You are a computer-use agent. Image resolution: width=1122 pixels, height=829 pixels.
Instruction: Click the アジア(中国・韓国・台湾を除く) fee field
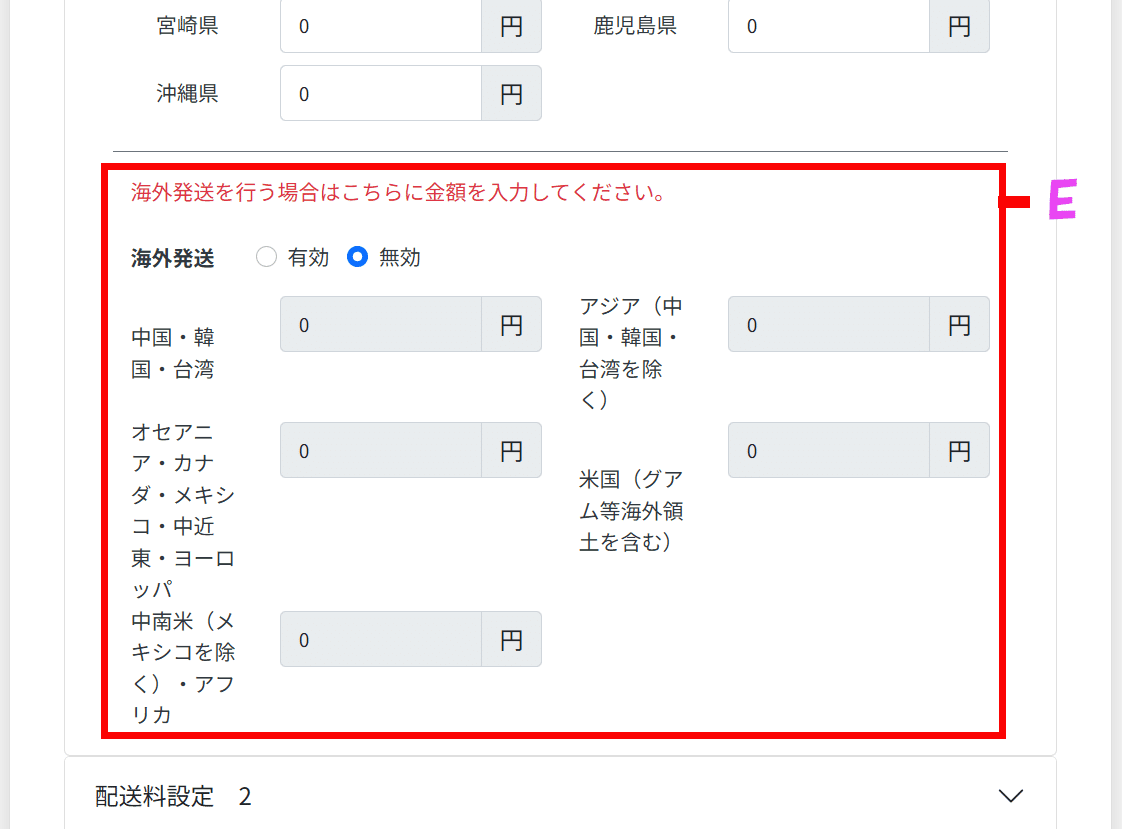[829, 325]
